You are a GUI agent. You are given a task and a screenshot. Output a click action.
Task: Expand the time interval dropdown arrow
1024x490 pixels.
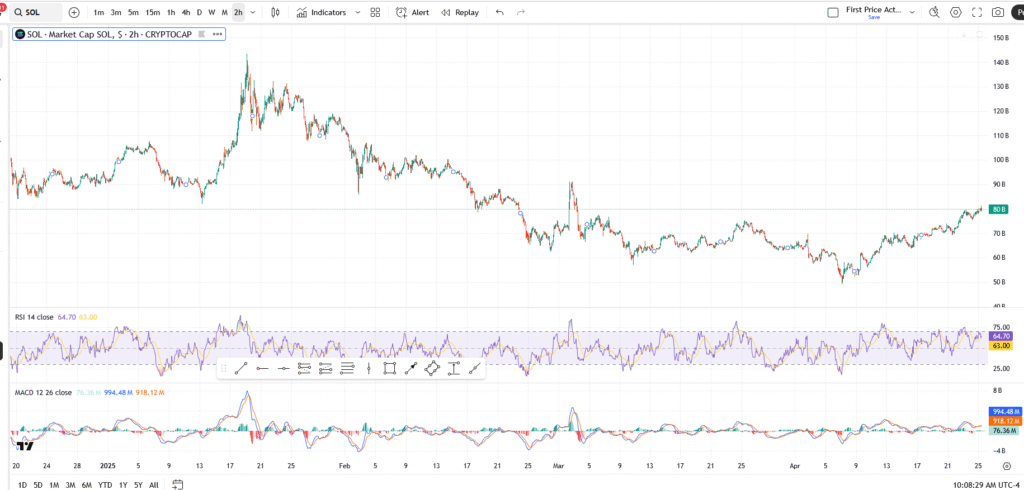click(251, 13)
